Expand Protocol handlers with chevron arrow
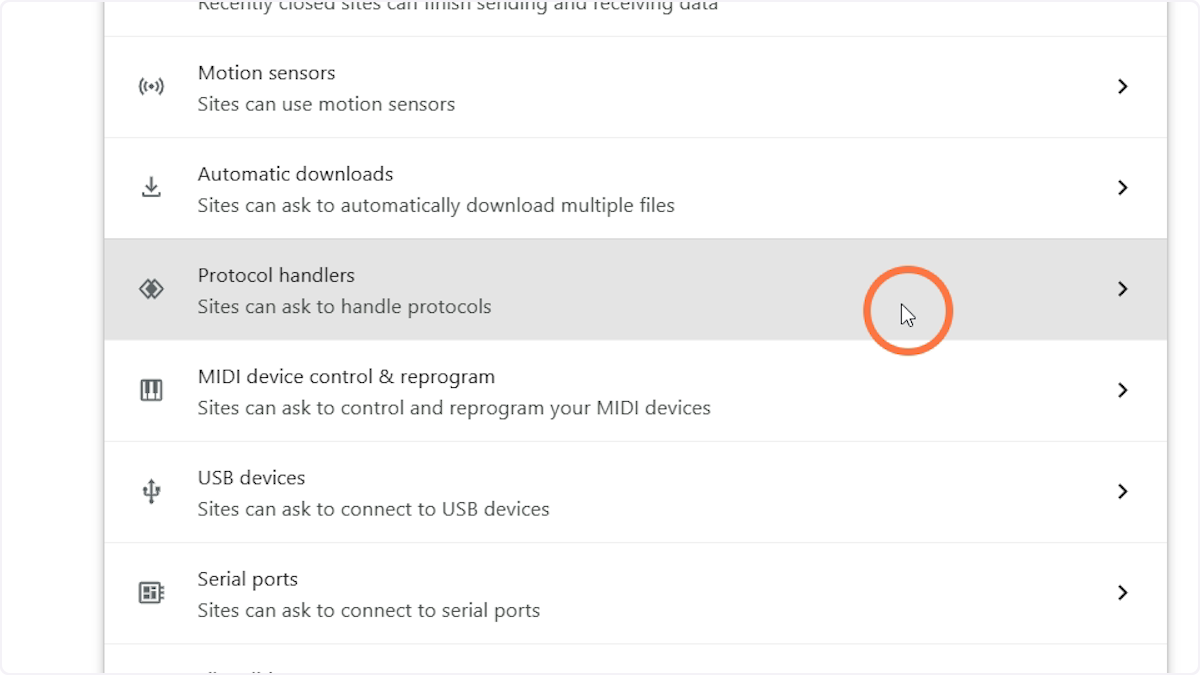1200x675 pixels. tap(1122, 289)
